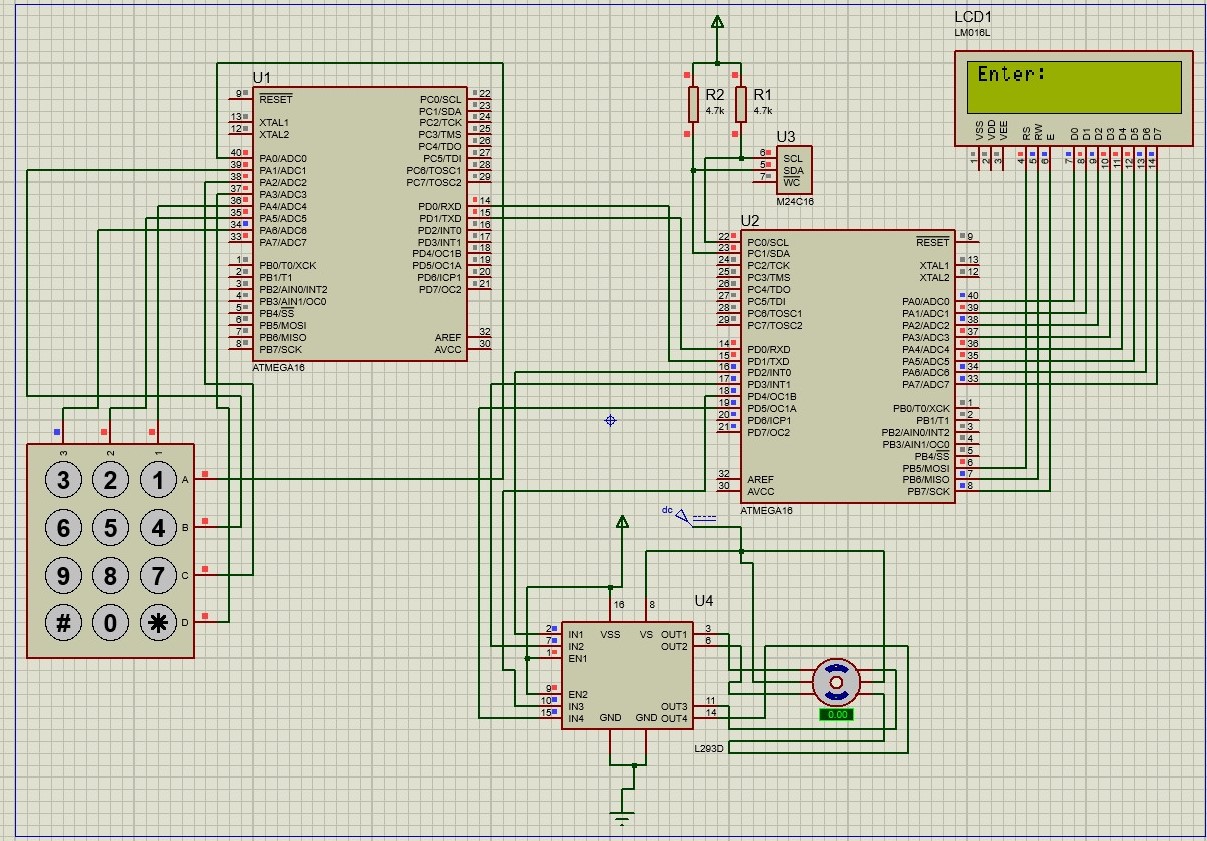Click the EN1 pin label on U4

[x=577, y=658]
